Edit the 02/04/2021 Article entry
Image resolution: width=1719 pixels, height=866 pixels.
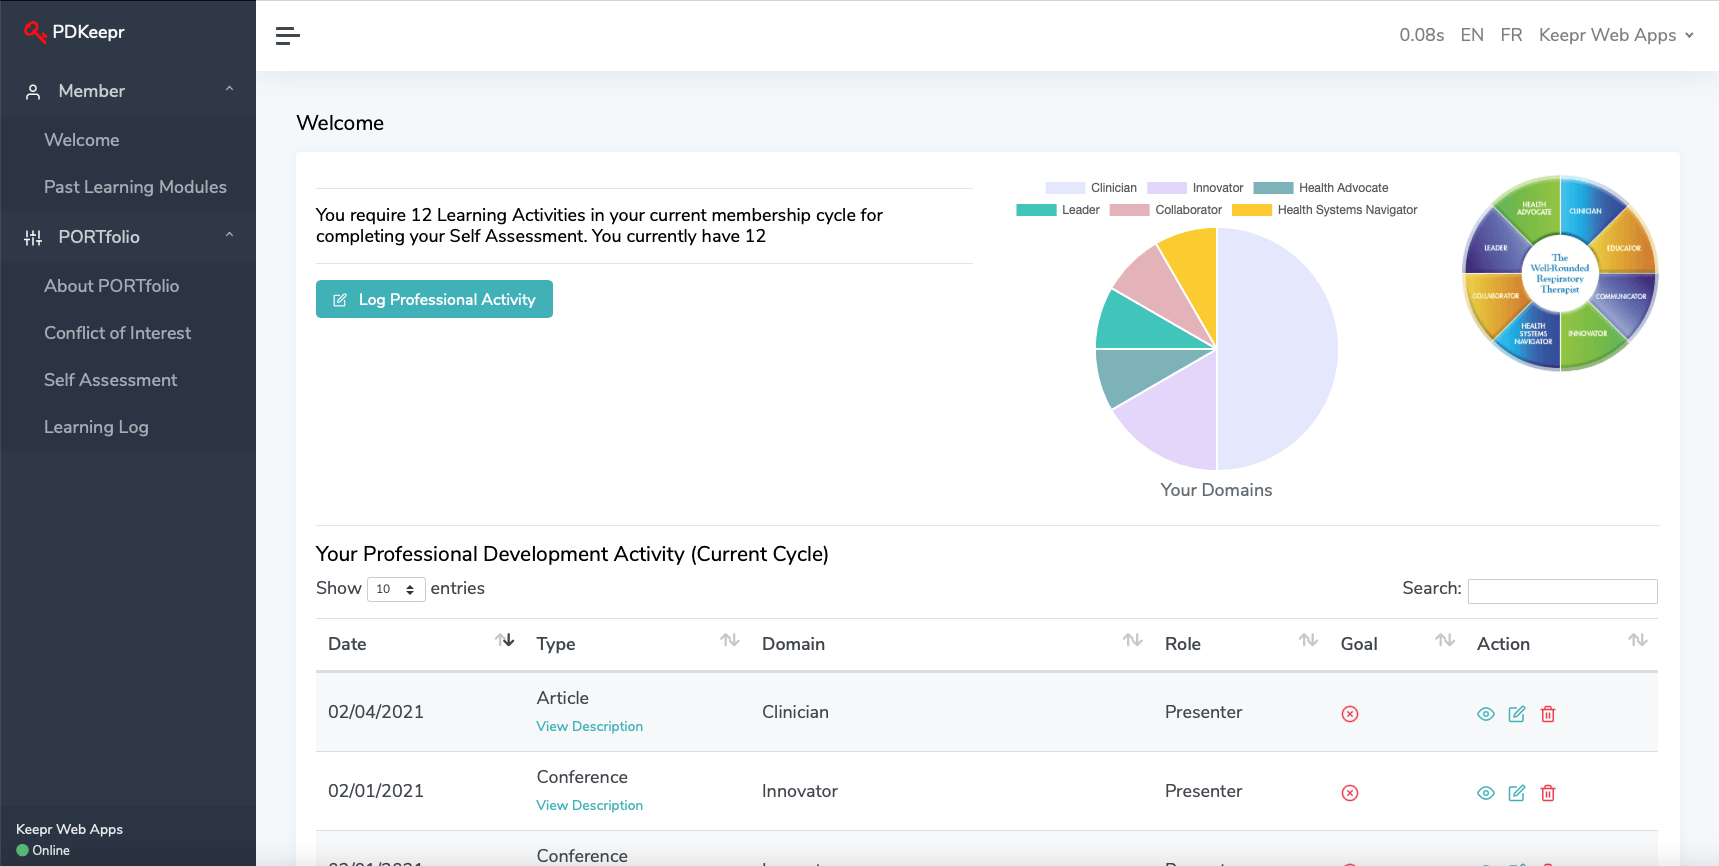[x=1517, y=714]
